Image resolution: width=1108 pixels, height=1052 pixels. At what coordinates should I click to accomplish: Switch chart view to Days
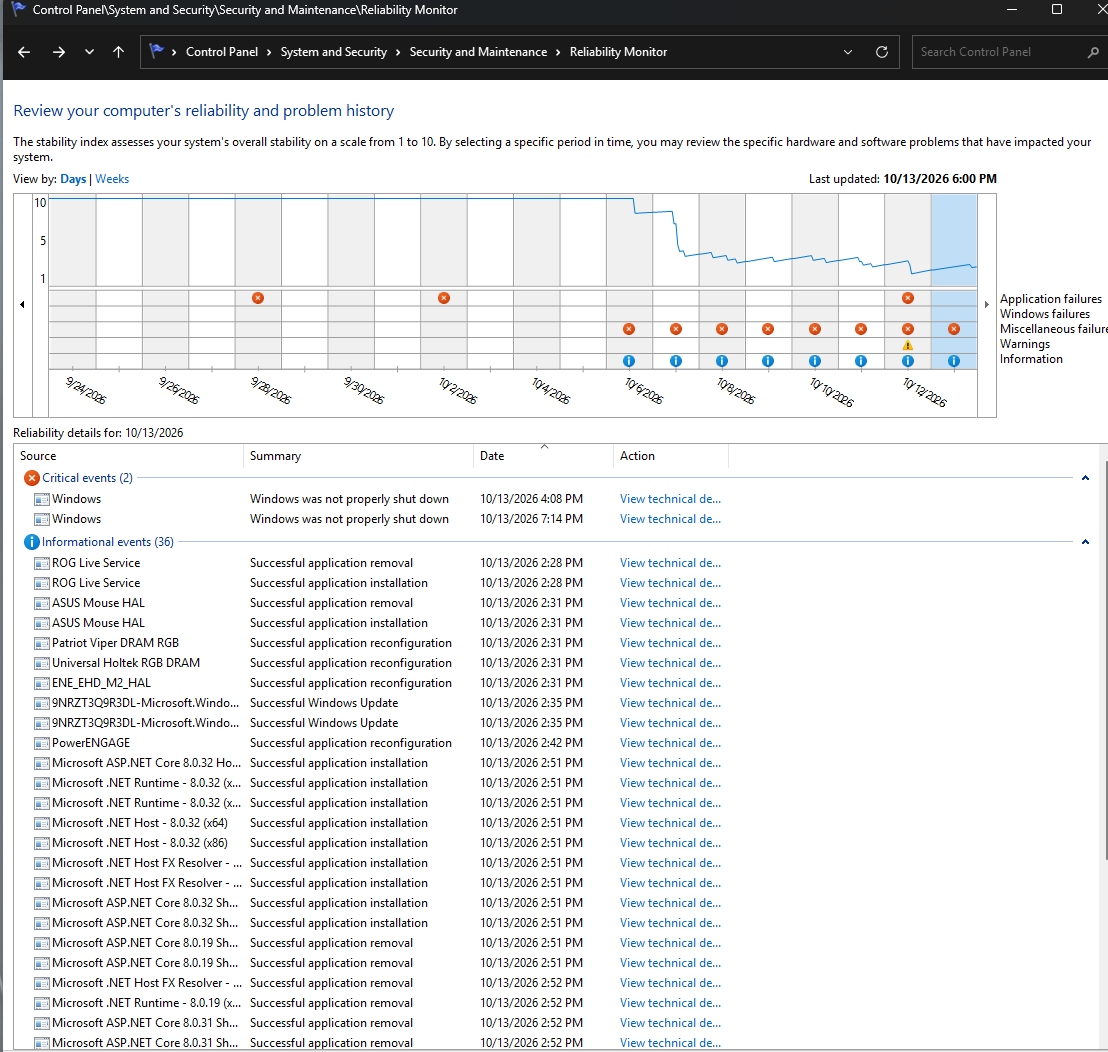73,179
